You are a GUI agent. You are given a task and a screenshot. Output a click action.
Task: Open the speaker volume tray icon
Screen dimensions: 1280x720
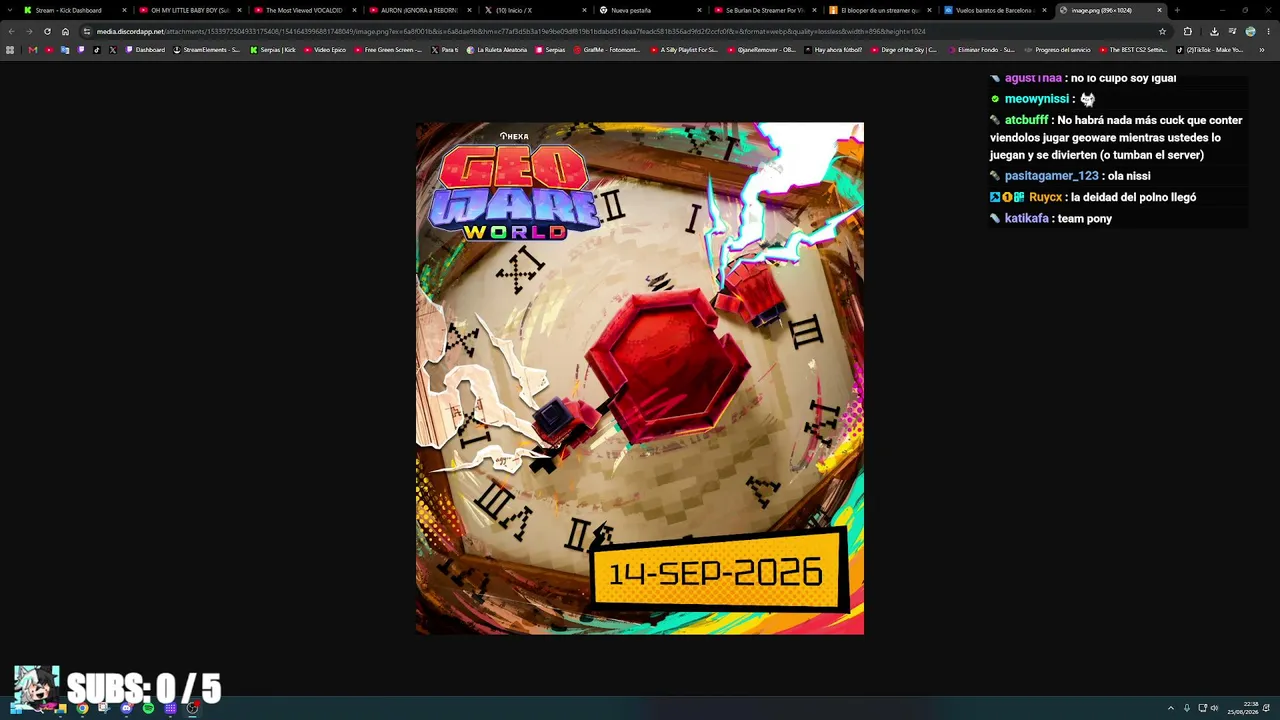pyautogui.click(x=1215, y=709)
